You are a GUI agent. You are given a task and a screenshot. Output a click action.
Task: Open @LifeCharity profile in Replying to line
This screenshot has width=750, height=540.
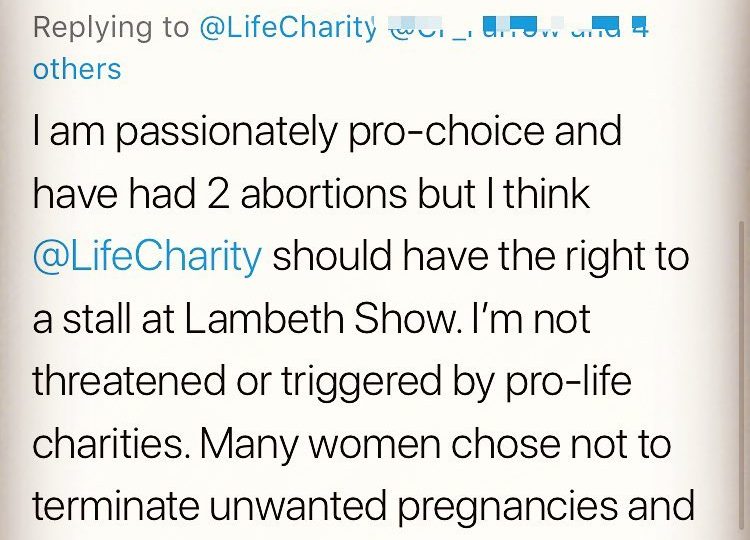(285, 28)
